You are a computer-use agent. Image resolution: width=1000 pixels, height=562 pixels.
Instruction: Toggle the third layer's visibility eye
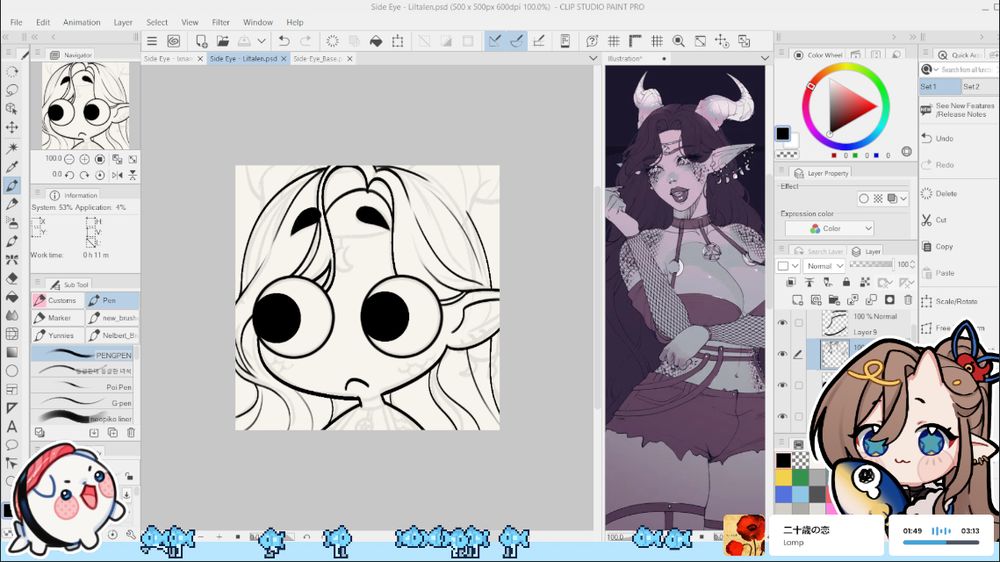tap(783, 385)
